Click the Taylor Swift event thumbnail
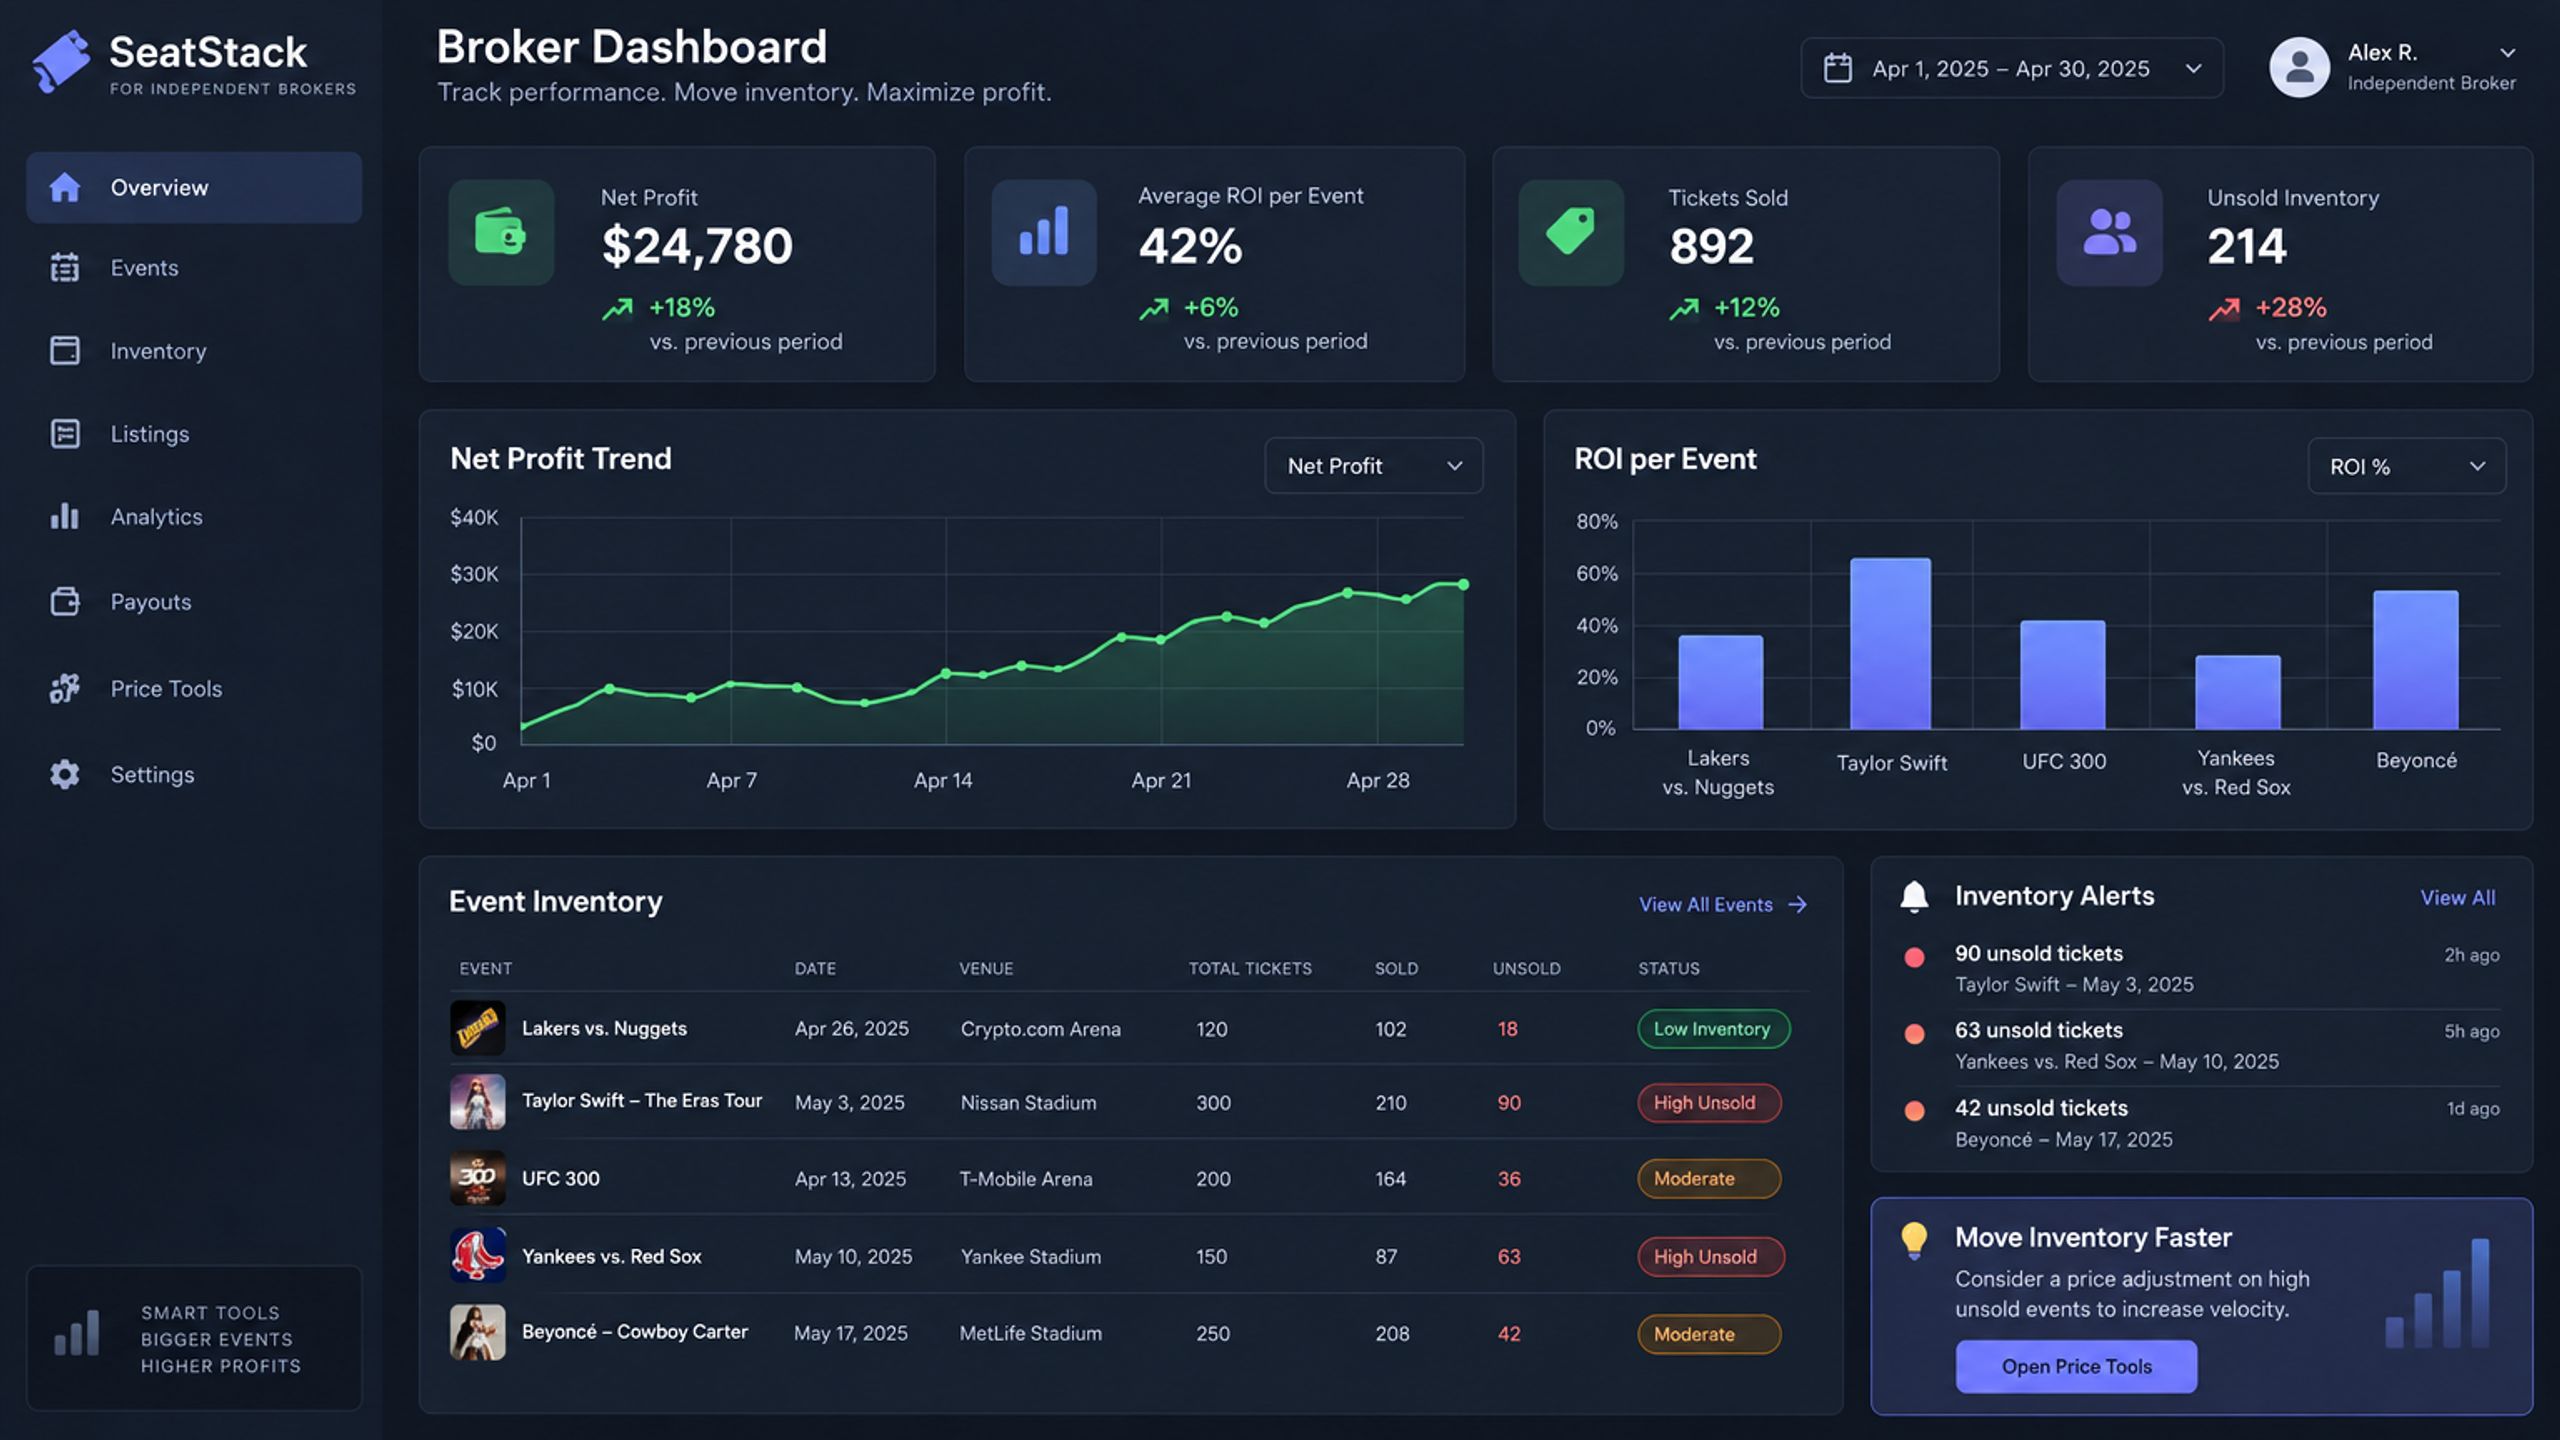The height and width of the screenshot is (1440, 2560). coord(477,1102)
